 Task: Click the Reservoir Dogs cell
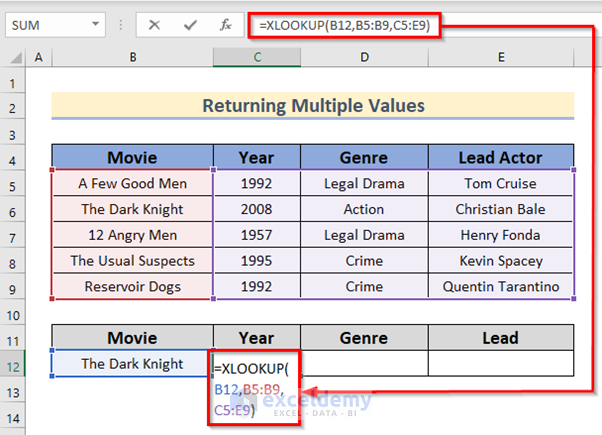(x=132, y=287)
